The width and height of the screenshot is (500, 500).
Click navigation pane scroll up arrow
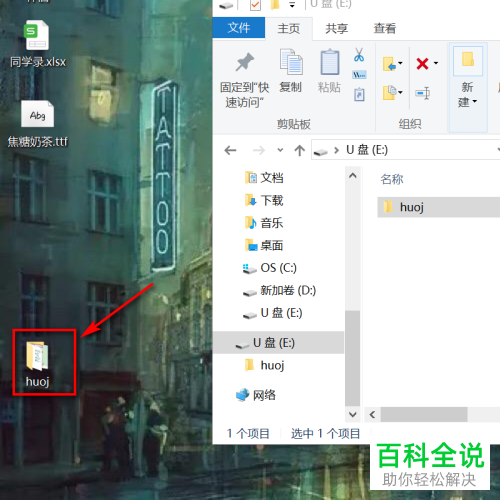[x=353, y=176]
